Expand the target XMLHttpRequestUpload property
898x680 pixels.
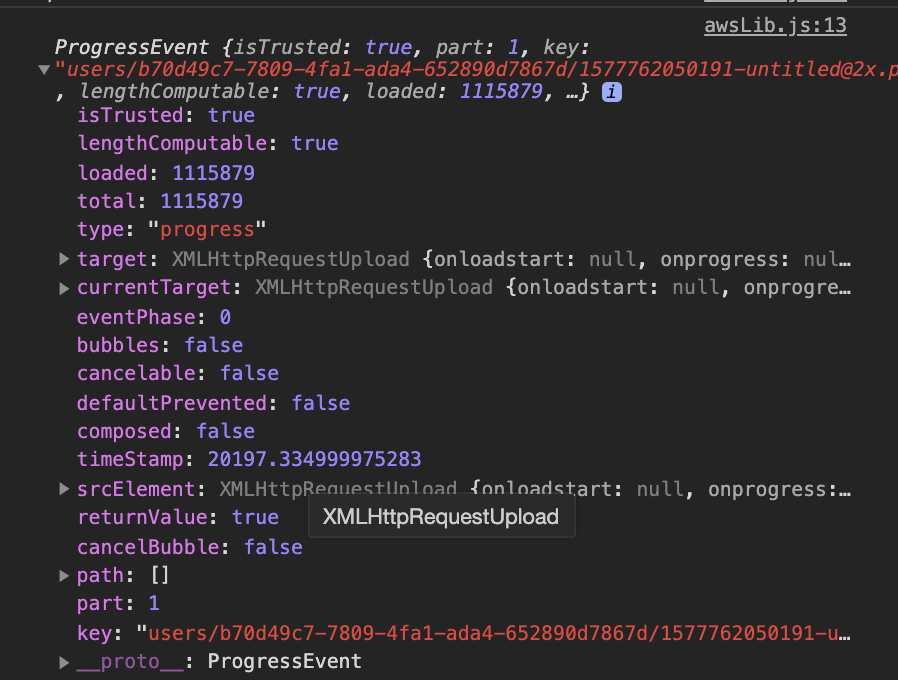63,259
